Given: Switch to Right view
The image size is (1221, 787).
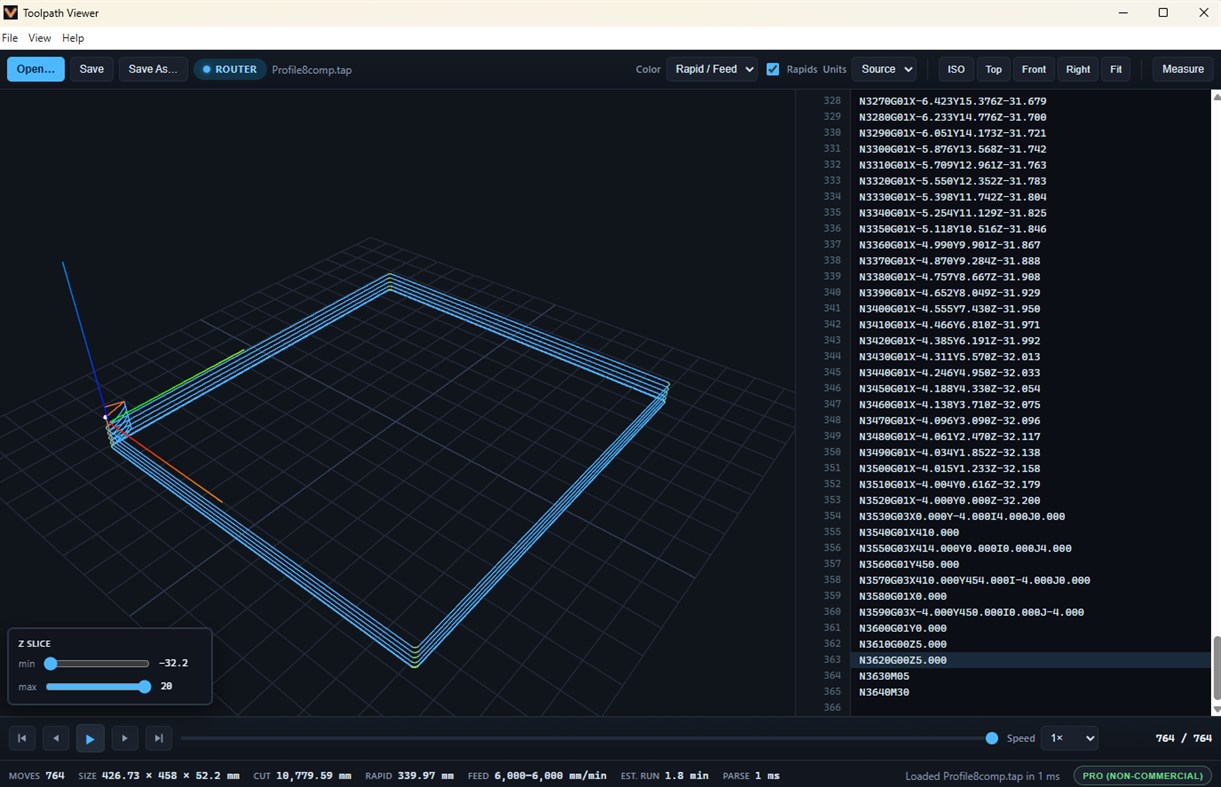Looking at the screenshot, I should pos(1078,69).
